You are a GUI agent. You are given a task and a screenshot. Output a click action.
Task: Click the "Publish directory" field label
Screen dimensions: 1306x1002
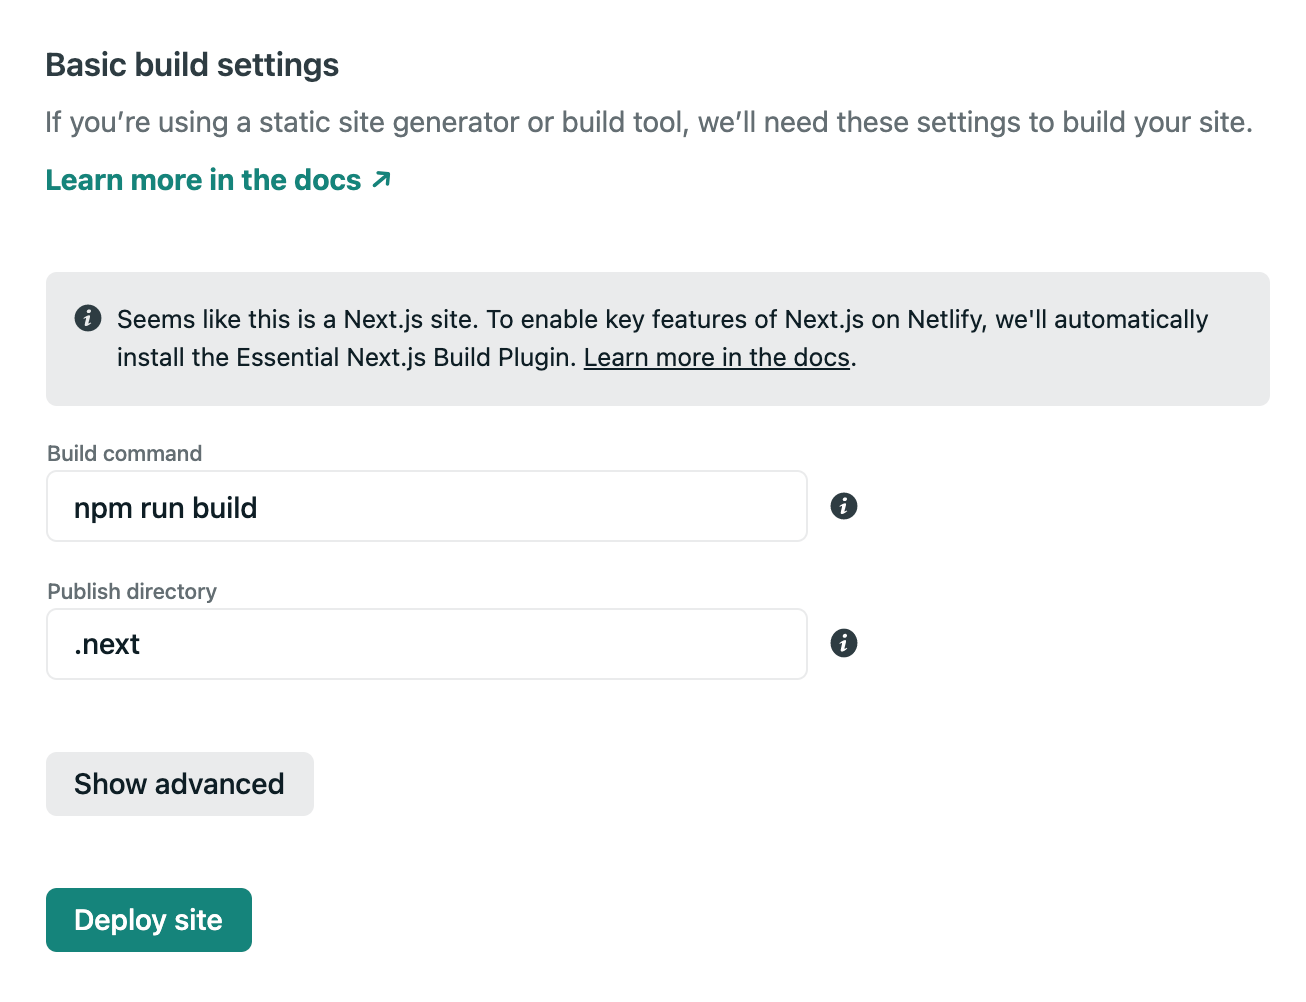tap(132, 592)
